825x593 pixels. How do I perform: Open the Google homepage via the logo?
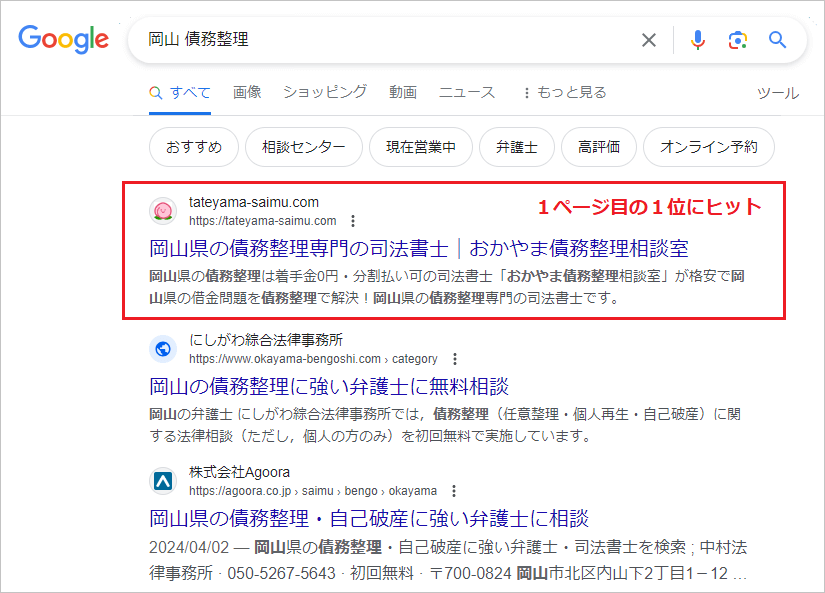point(63,40)
